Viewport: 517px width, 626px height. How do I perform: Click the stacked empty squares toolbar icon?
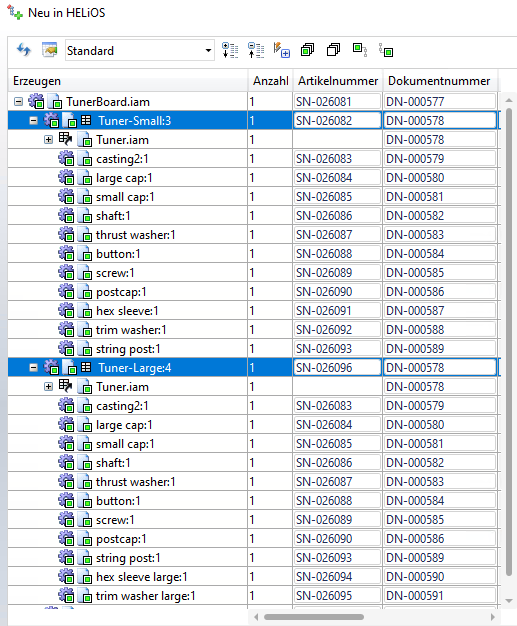click(333, 50)
